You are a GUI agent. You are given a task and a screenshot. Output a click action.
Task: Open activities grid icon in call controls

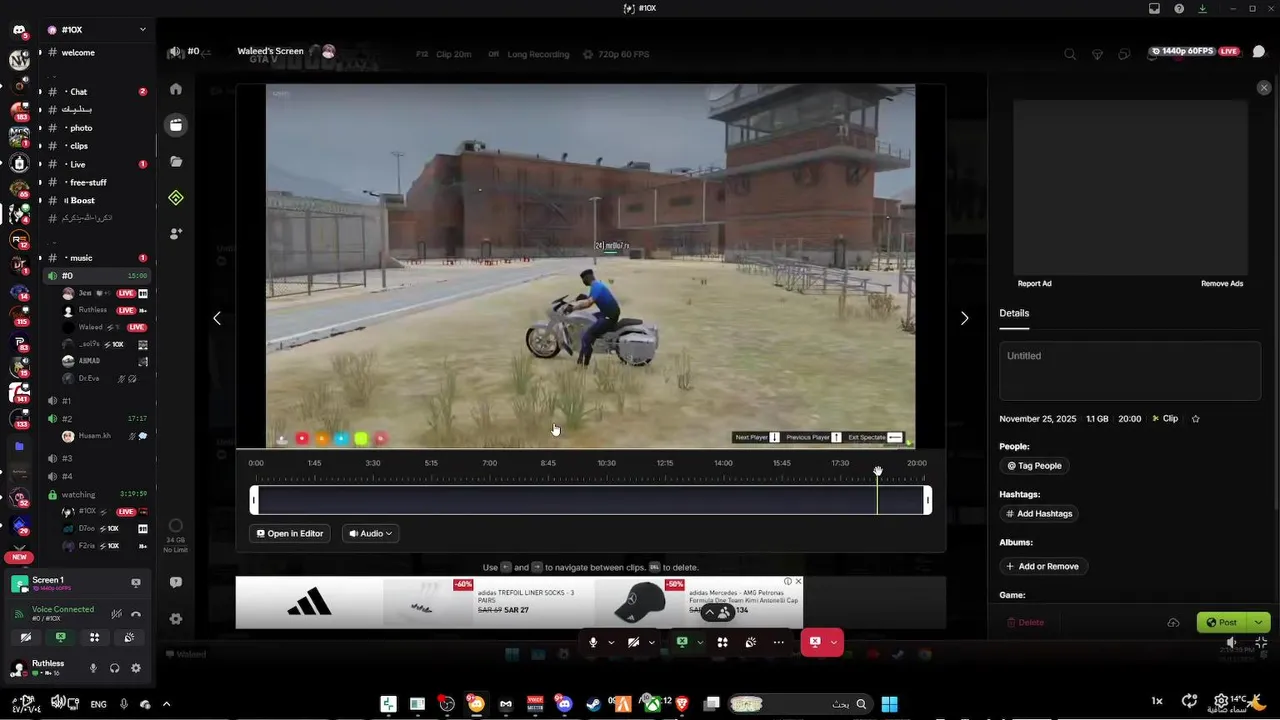point(722,642)
